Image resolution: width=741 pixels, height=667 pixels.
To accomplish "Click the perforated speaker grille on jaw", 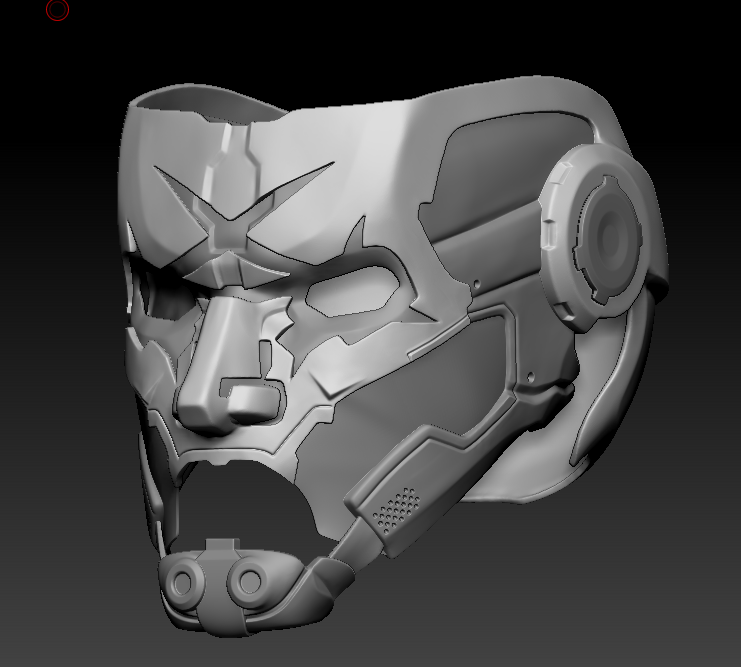I will pyautogui.click(x=398, y=507).
